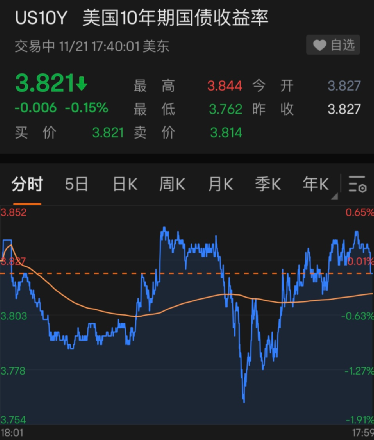The height and width of the screenshot is (440, 374).
Task: Select the 5日 tab
Action: pos(76,184)
